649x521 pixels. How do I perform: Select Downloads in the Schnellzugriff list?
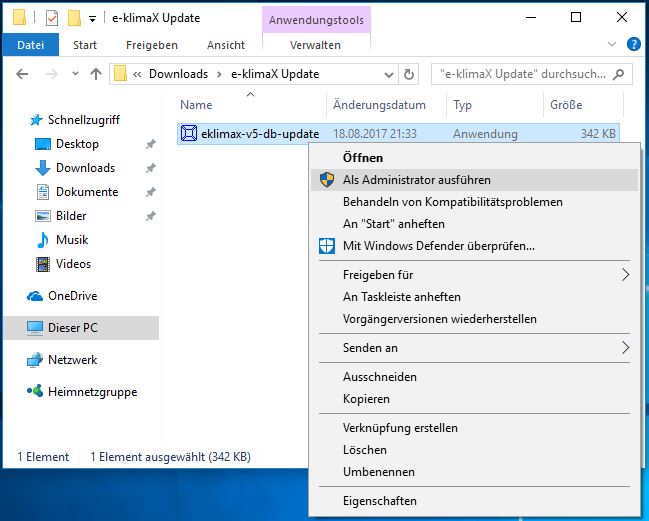pyautogui.click(x=85, y=168)
